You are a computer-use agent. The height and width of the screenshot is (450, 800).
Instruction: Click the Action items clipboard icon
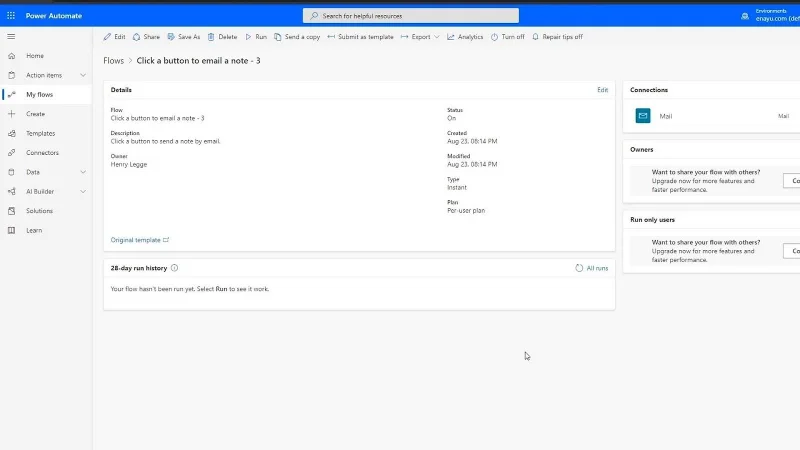coord(12,75)
